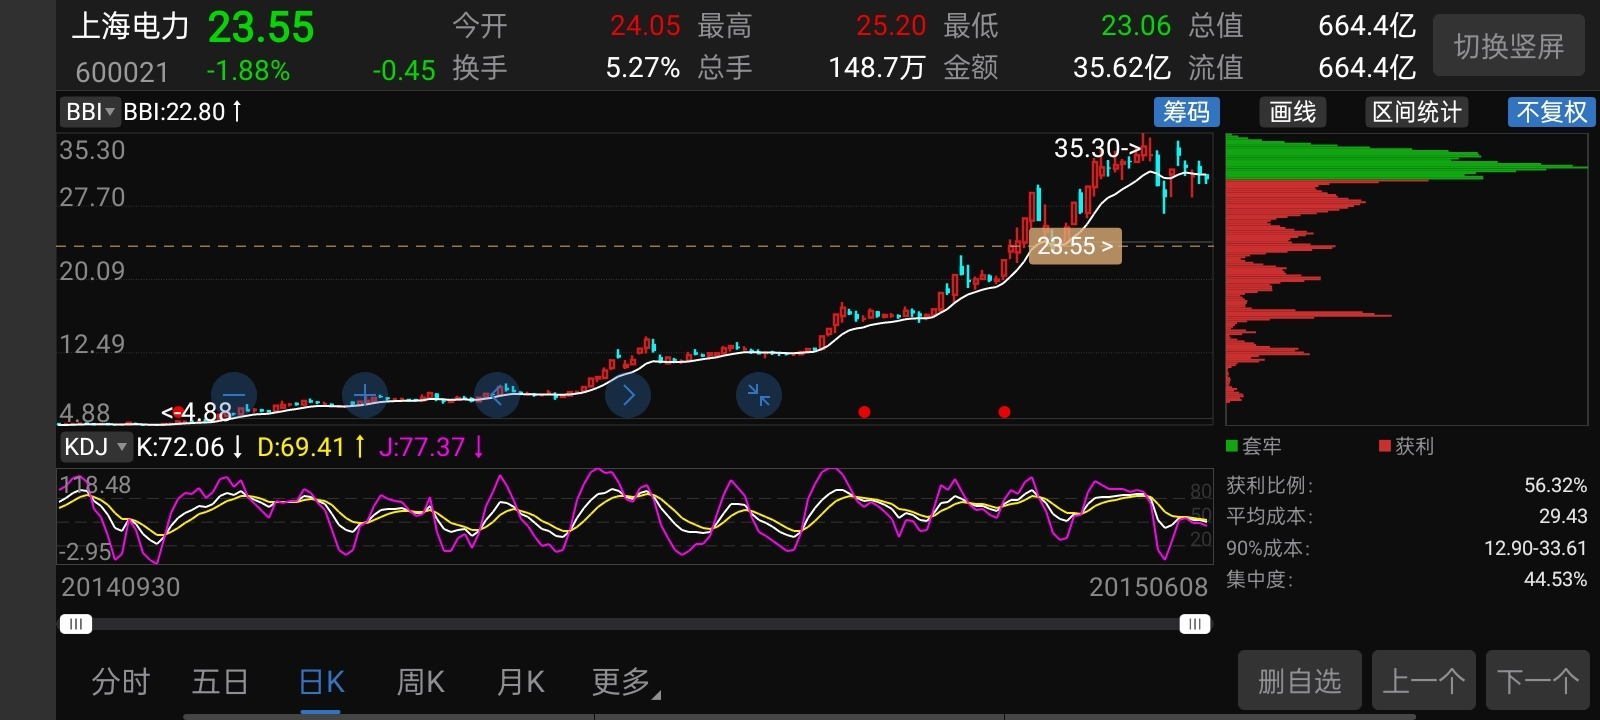Click the 获利比例 value 56.32%
1600x720 pixels.
tap(1555, 486)
